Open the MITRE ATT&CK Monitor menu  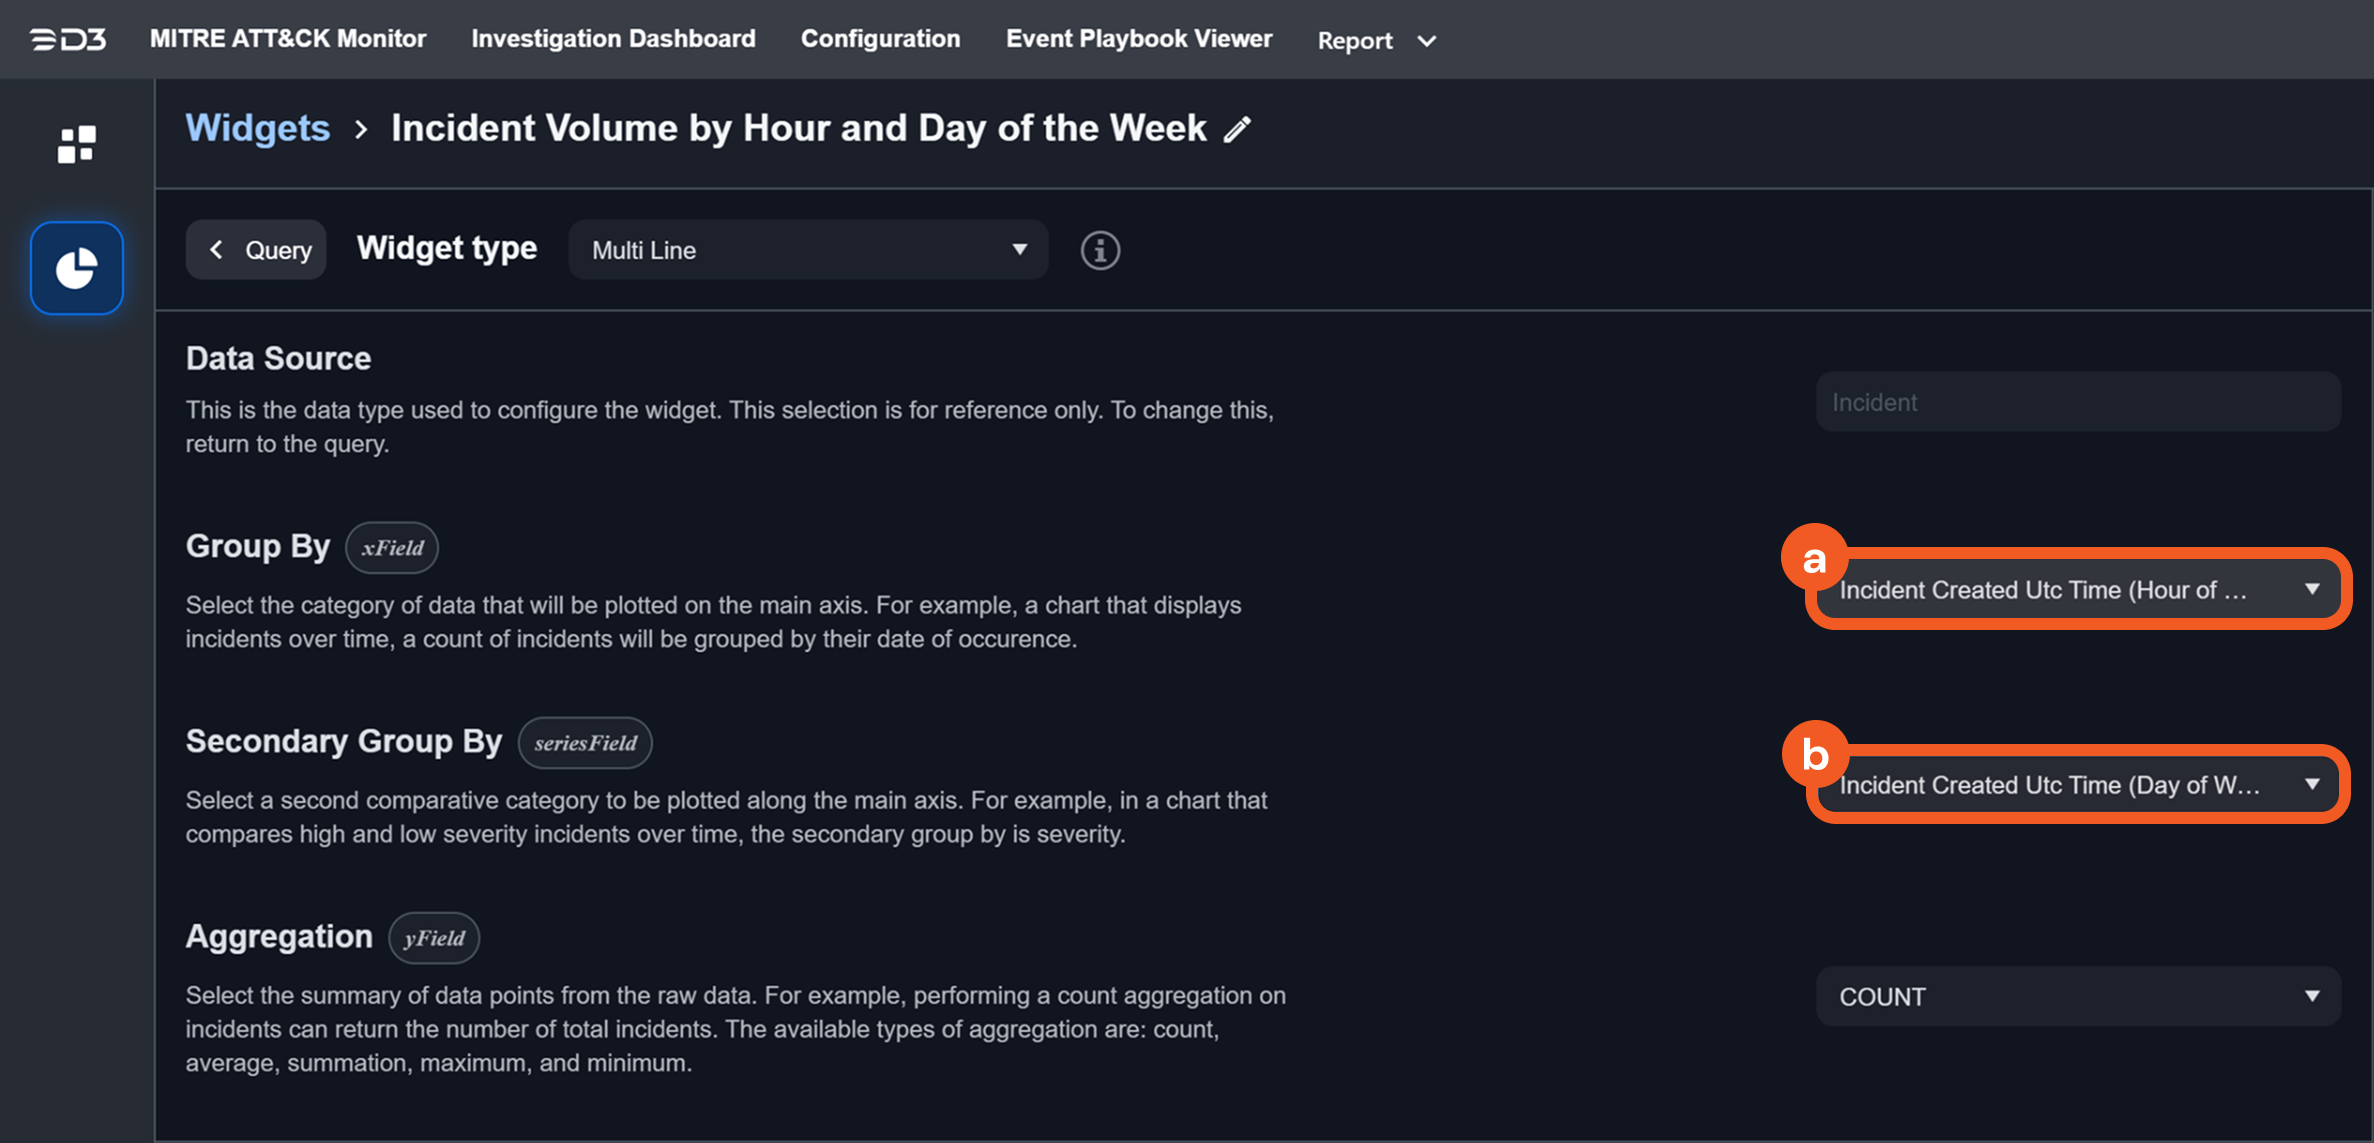pyautogui.click(x=288, y=39)
